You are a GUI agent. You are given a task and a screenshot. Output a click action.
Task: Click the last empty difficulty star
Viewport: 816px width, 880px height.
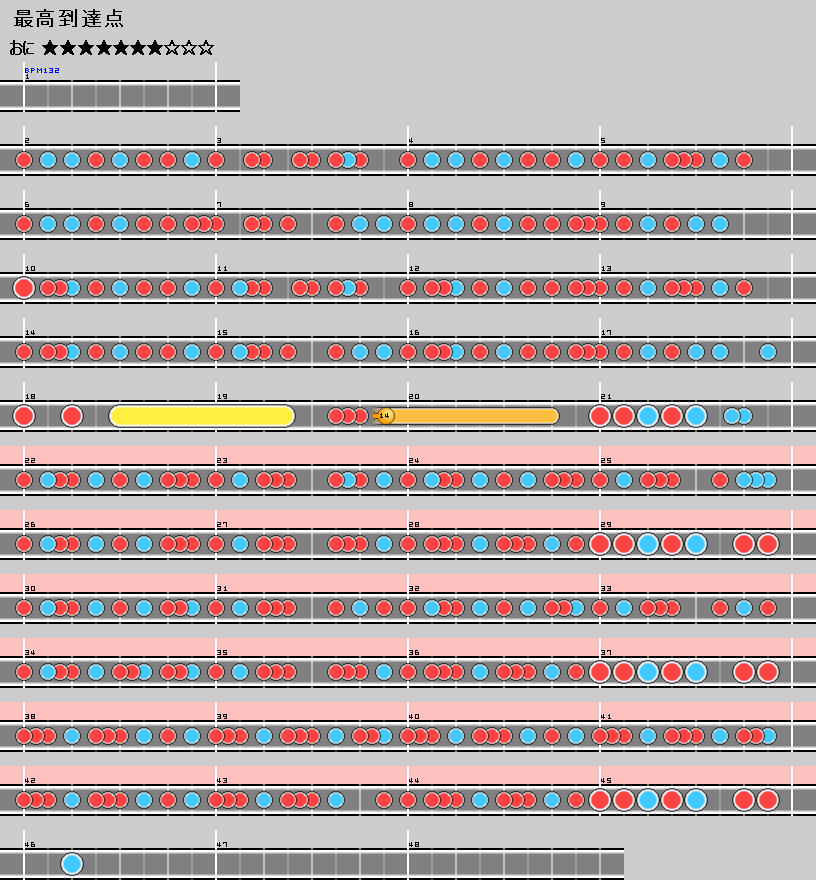click(x=205, y=48)
